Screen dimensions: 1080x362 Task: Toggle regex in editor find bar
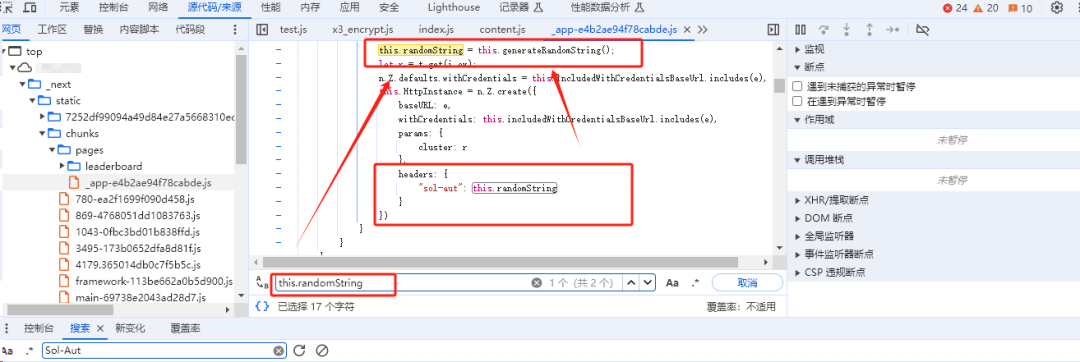(x=695, y=283)
